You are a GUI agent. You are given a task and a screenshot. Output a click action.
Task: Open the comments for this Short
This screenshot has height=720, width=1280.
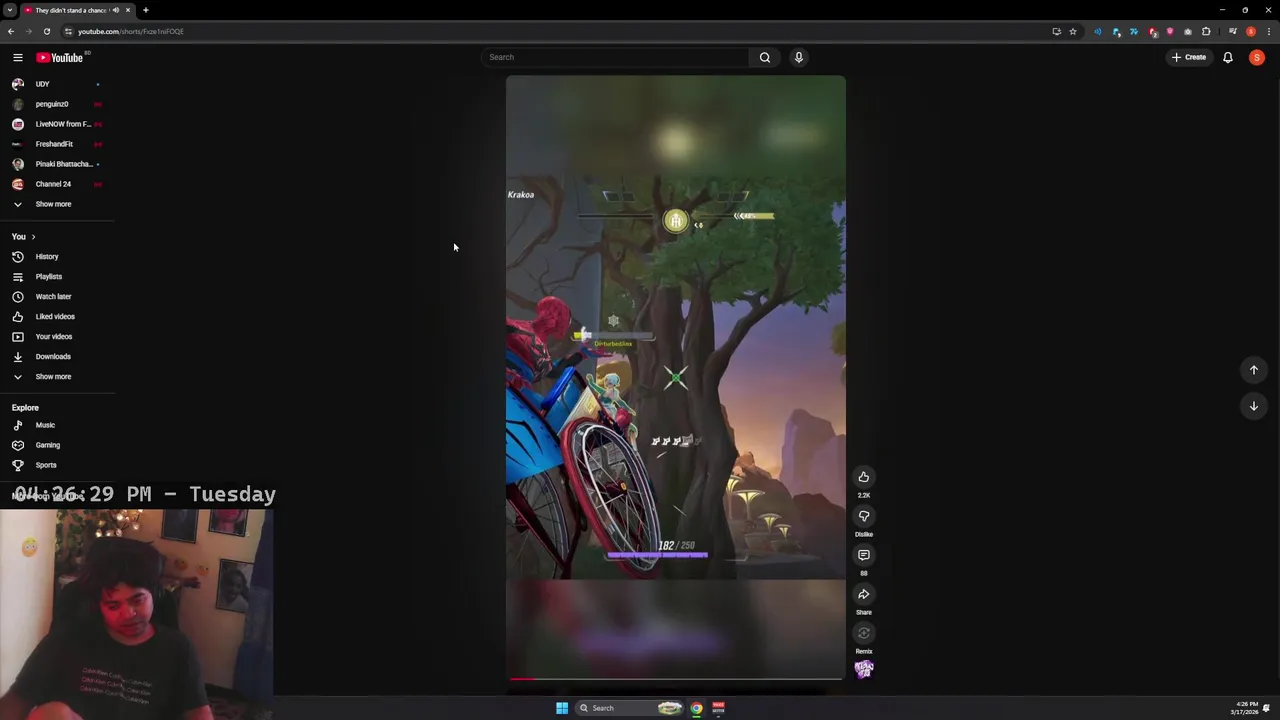[x=864, y=555]
